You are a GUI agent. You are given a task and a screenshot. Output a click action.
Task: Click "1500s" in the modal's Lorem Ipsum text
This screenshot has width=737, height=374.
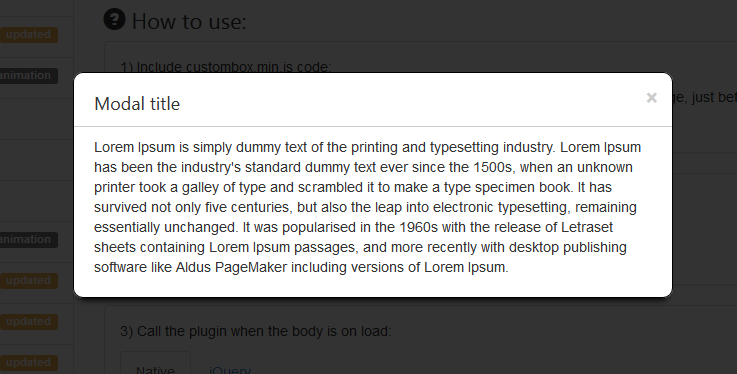click(x=494, y=167)
